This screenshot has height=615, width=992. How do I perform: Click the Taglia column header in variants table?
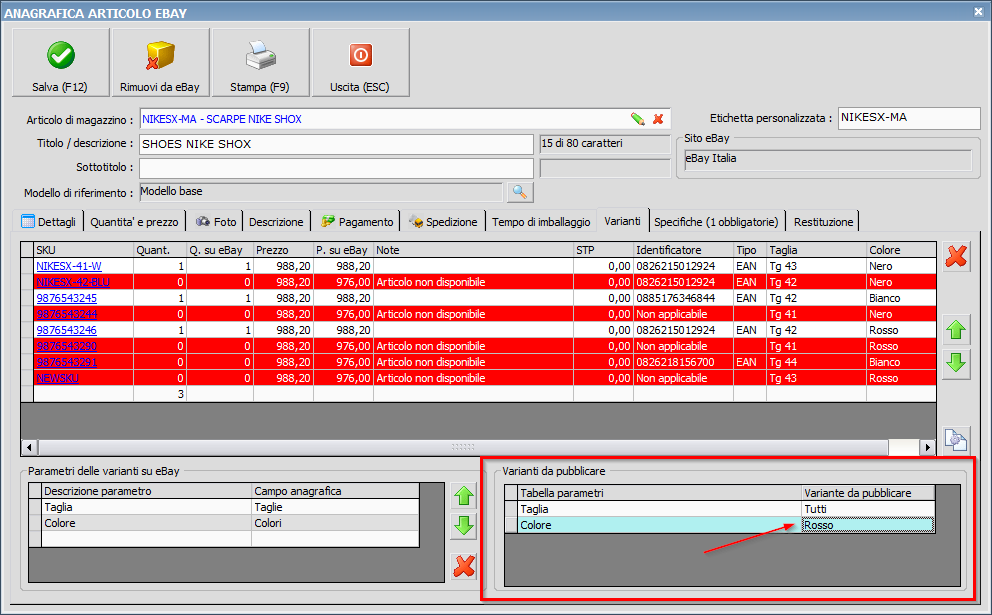pyautogui.click(x=816, y=250)
